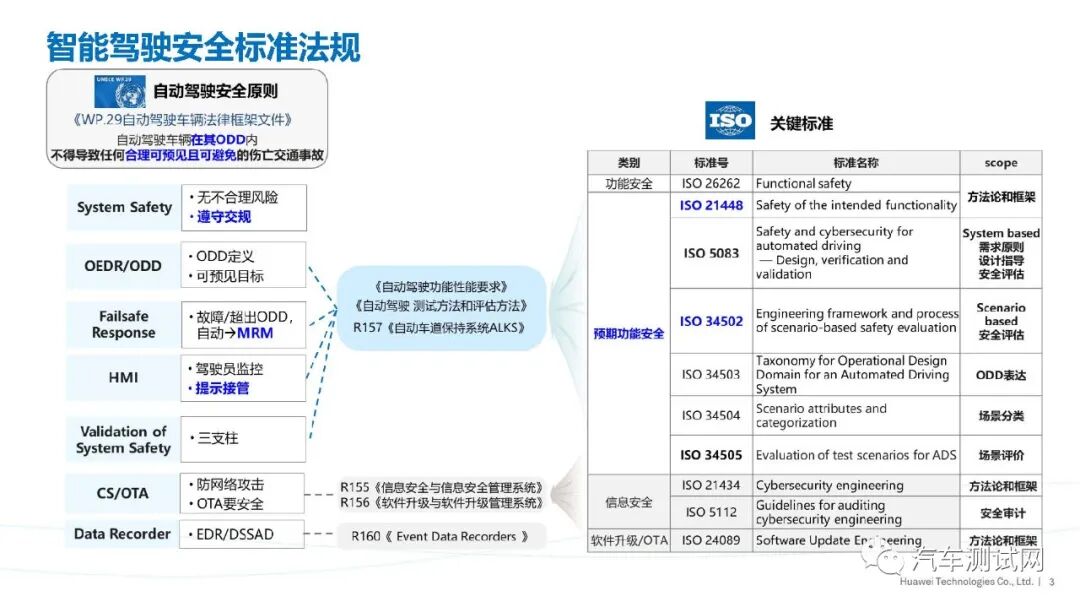Click the 自动驾驶安全原则 heading

pyautogui.click(x=215, y=91)
